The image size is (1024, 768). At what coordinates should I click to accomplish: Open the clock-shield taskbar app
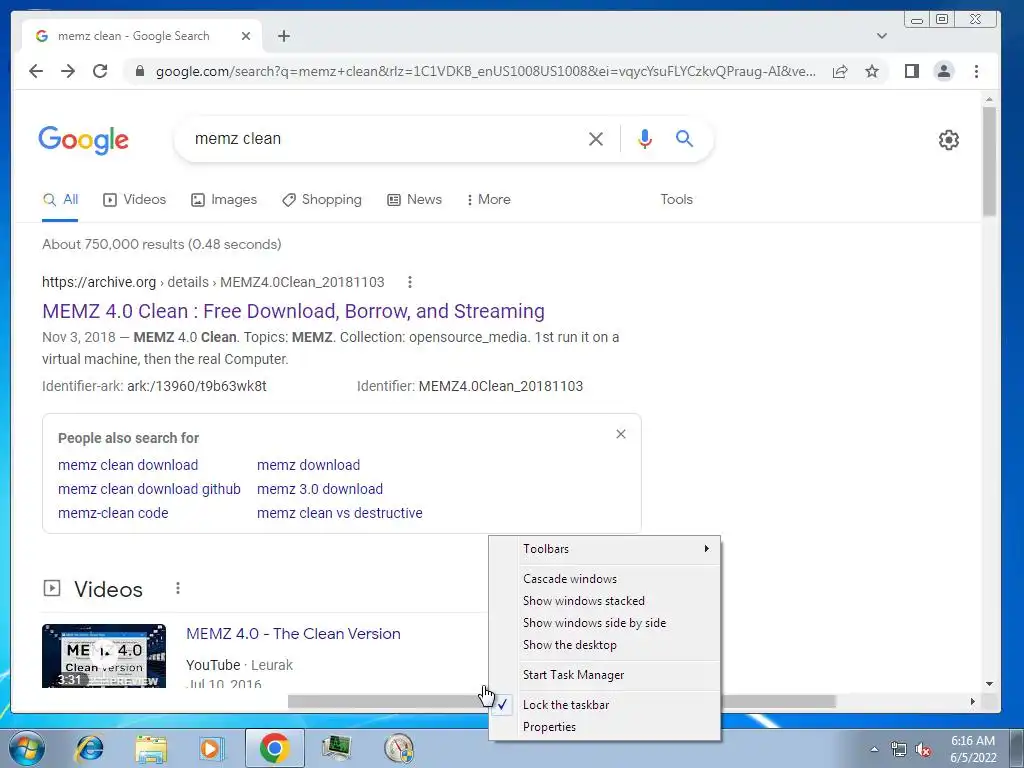[x=399, y=748]
